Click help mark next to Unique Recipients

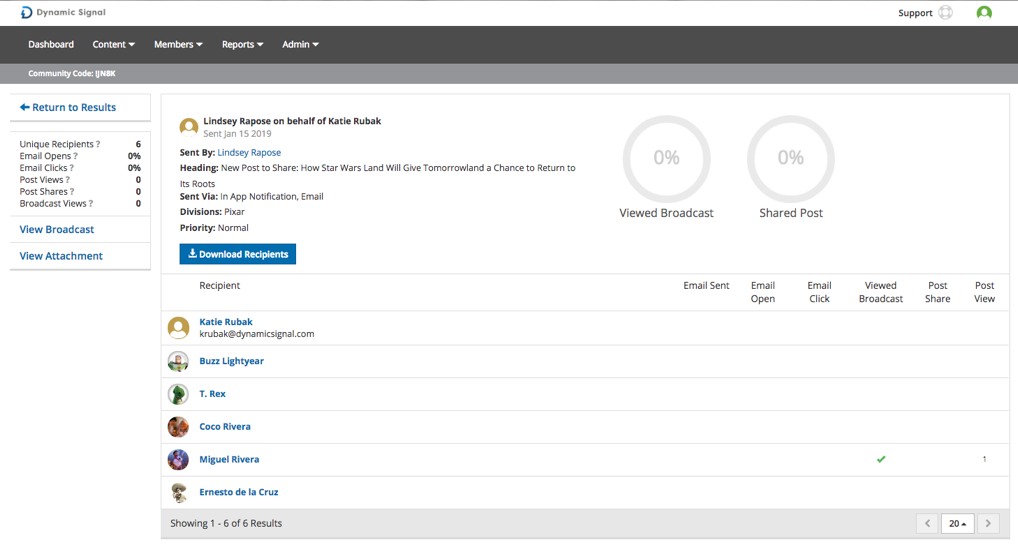pos(98,144)
